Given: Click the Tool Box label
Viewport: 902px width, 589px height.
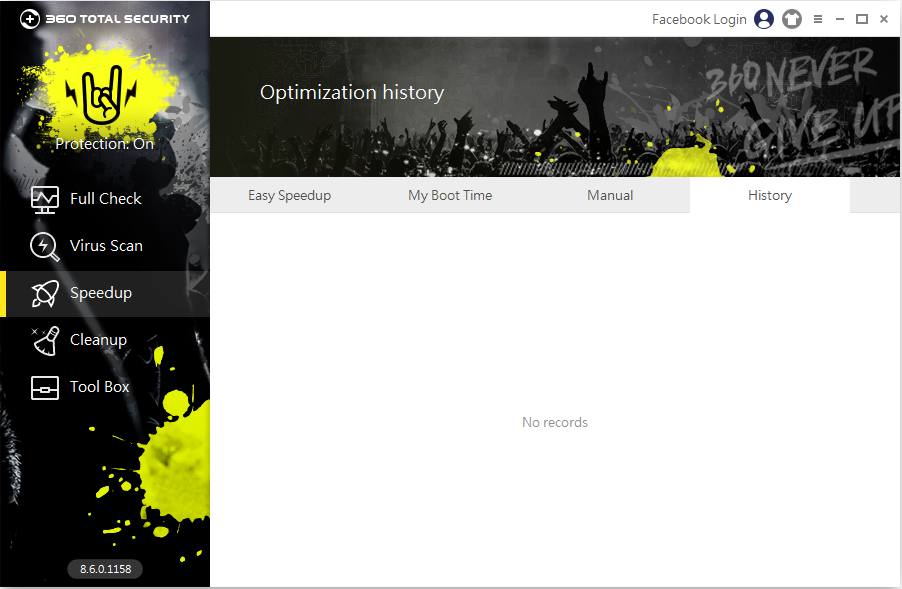Looking at the screenshot, I should click(x=100, y=387).
